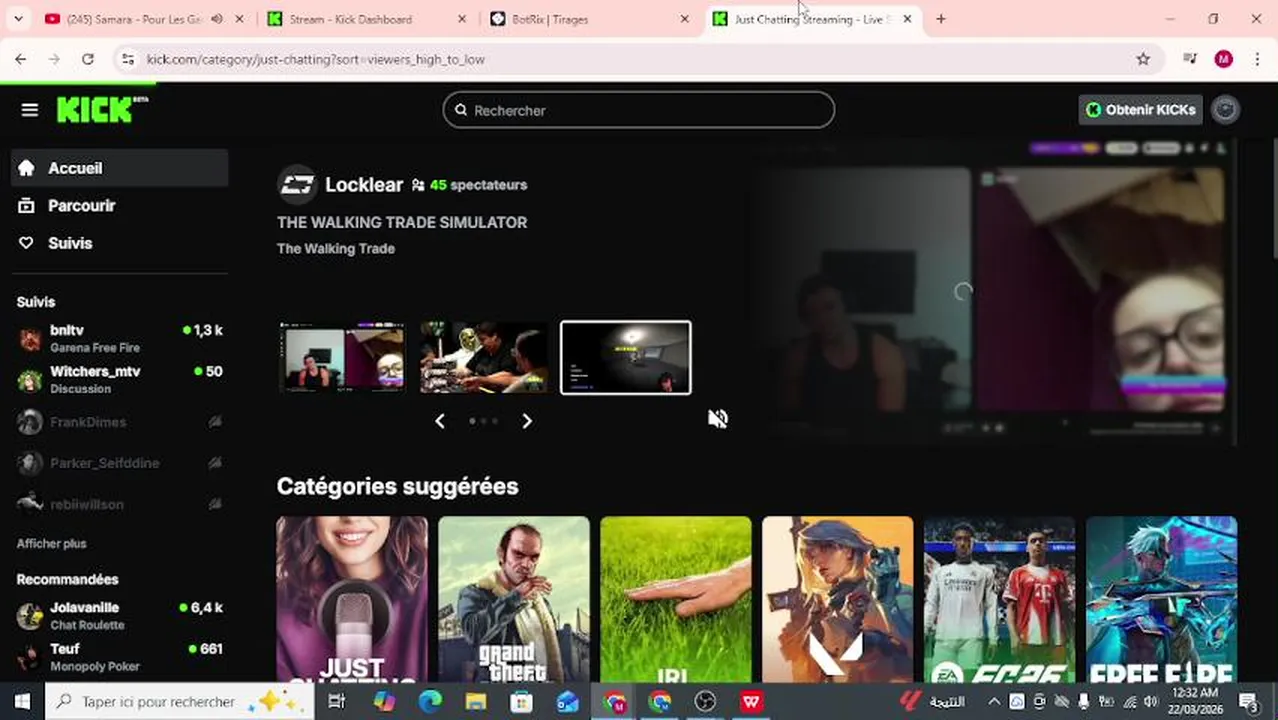This screenshot has width=1278, height=720.
Task: Bookmark this page with star icon
Action: tap(1143, 59)
